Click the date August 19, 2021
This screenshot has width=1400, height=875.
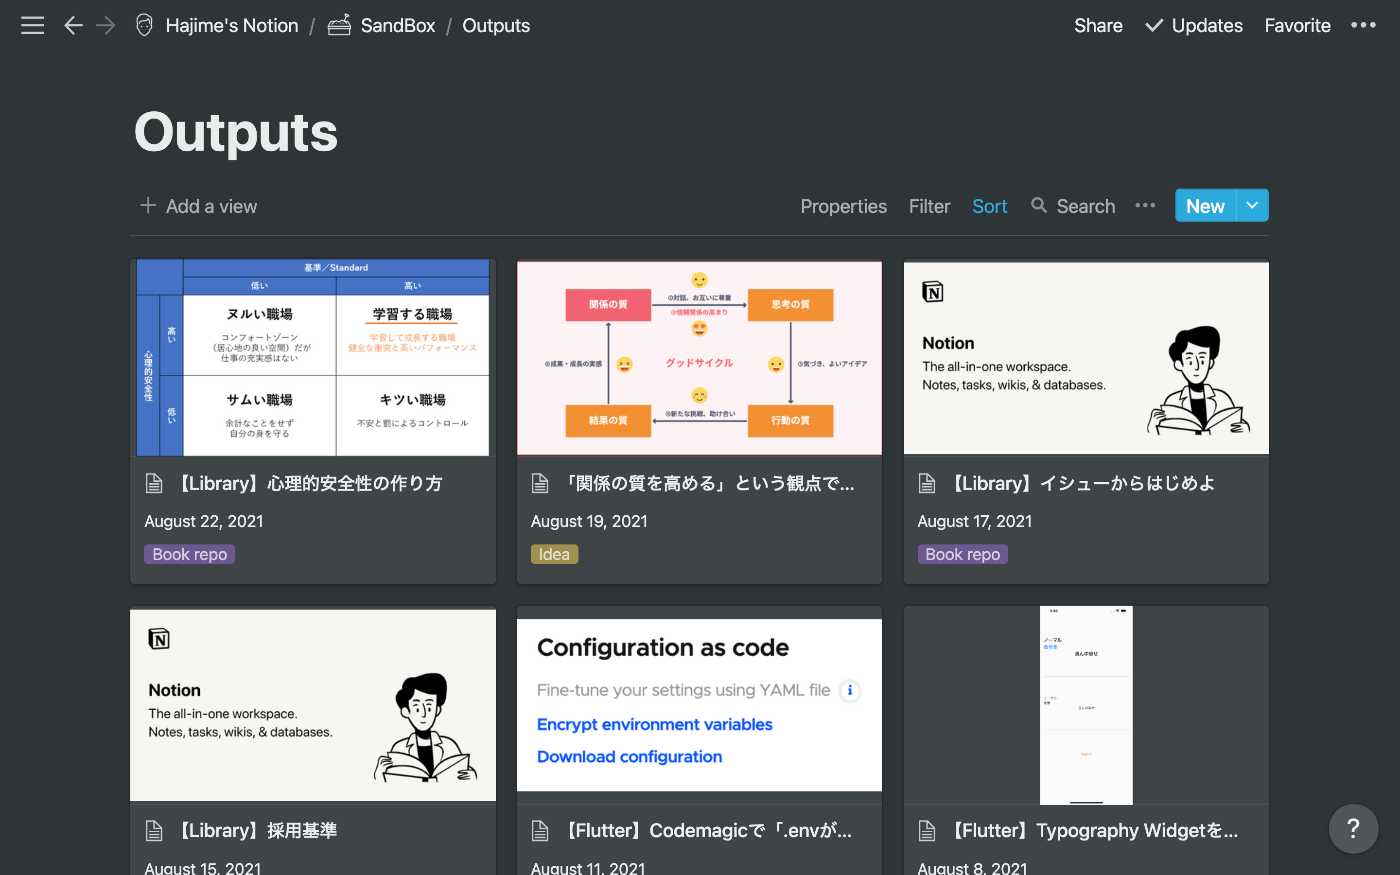[589, 521]
